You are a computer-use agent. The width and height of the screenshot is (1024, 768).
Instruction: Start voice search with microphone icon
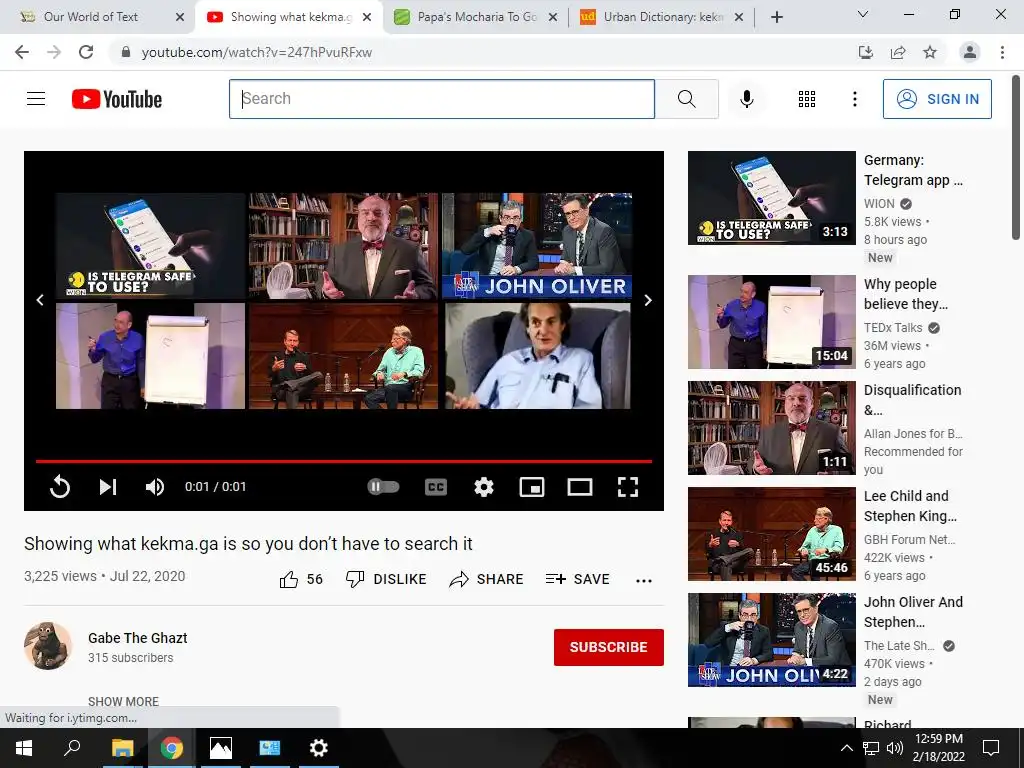(746, 99)
